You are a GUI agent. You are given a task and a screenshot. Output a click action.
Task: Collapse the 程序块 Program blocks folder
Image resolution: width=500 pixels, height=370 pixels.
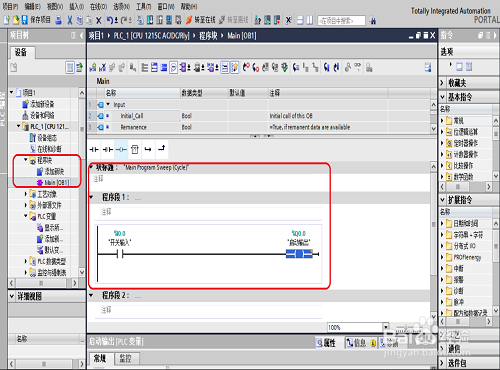(26, 160)
